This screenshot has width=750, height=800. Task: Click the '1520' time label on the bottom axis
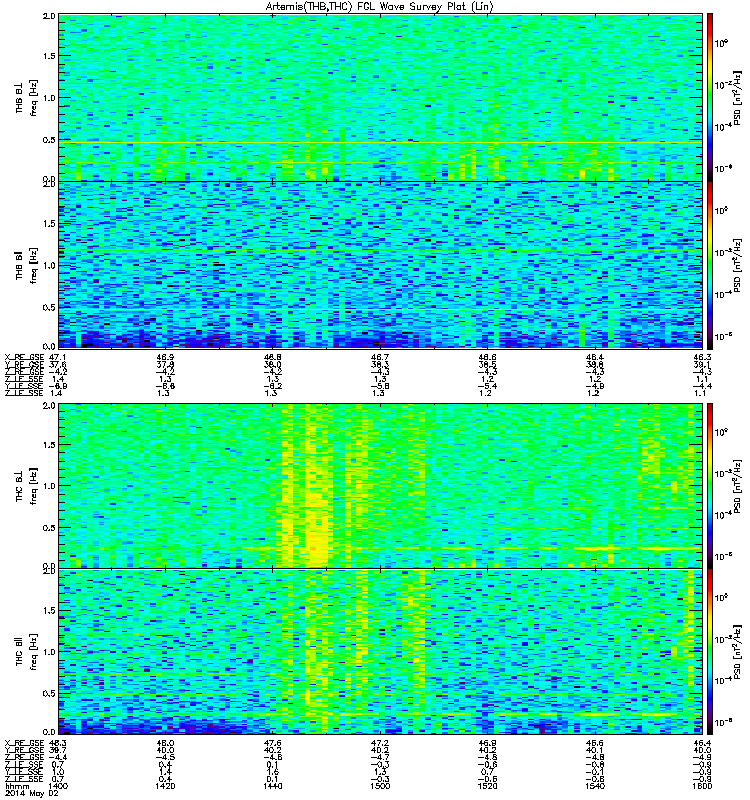click(487, 786)
